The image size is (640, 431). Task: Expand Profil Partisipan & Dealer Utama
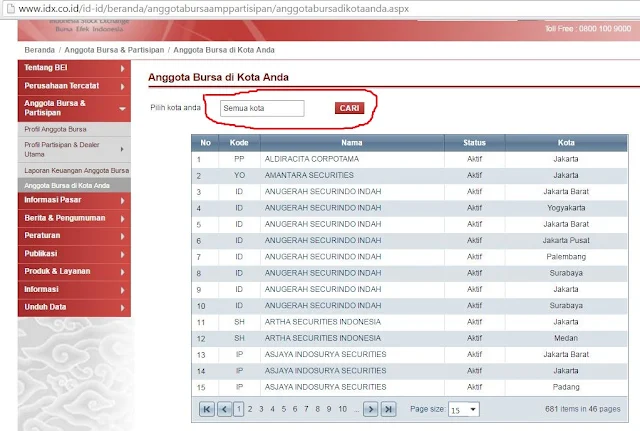[122, 149]
